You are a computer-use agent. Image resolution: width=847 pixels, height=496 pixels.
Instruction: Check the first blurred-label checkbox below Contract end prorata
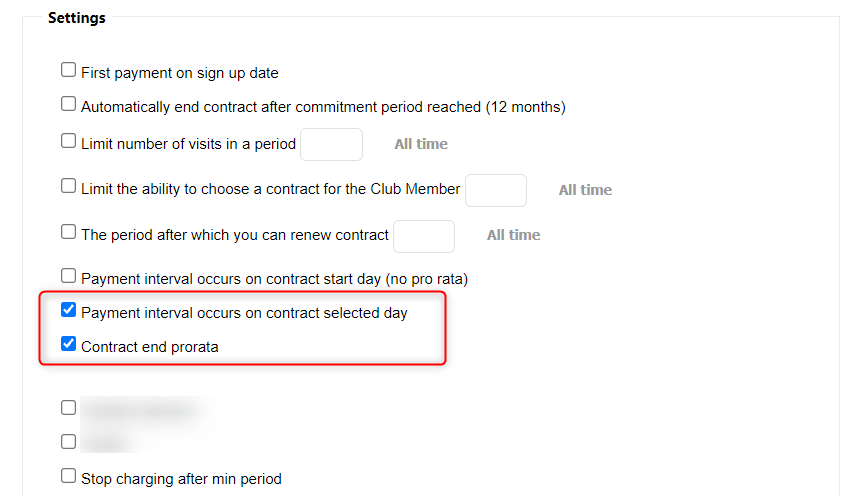click(68, 408)
